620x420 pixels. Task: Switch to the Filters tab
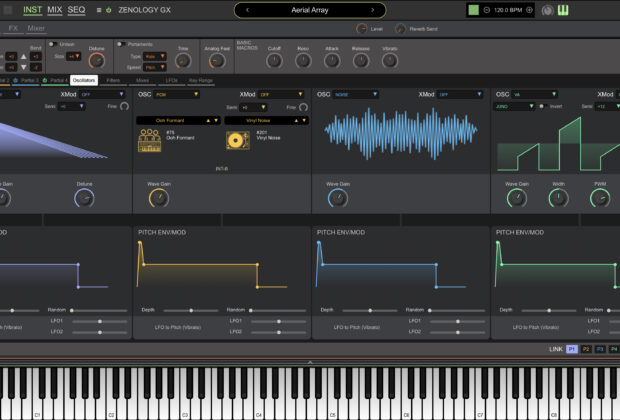click(113, 79)
